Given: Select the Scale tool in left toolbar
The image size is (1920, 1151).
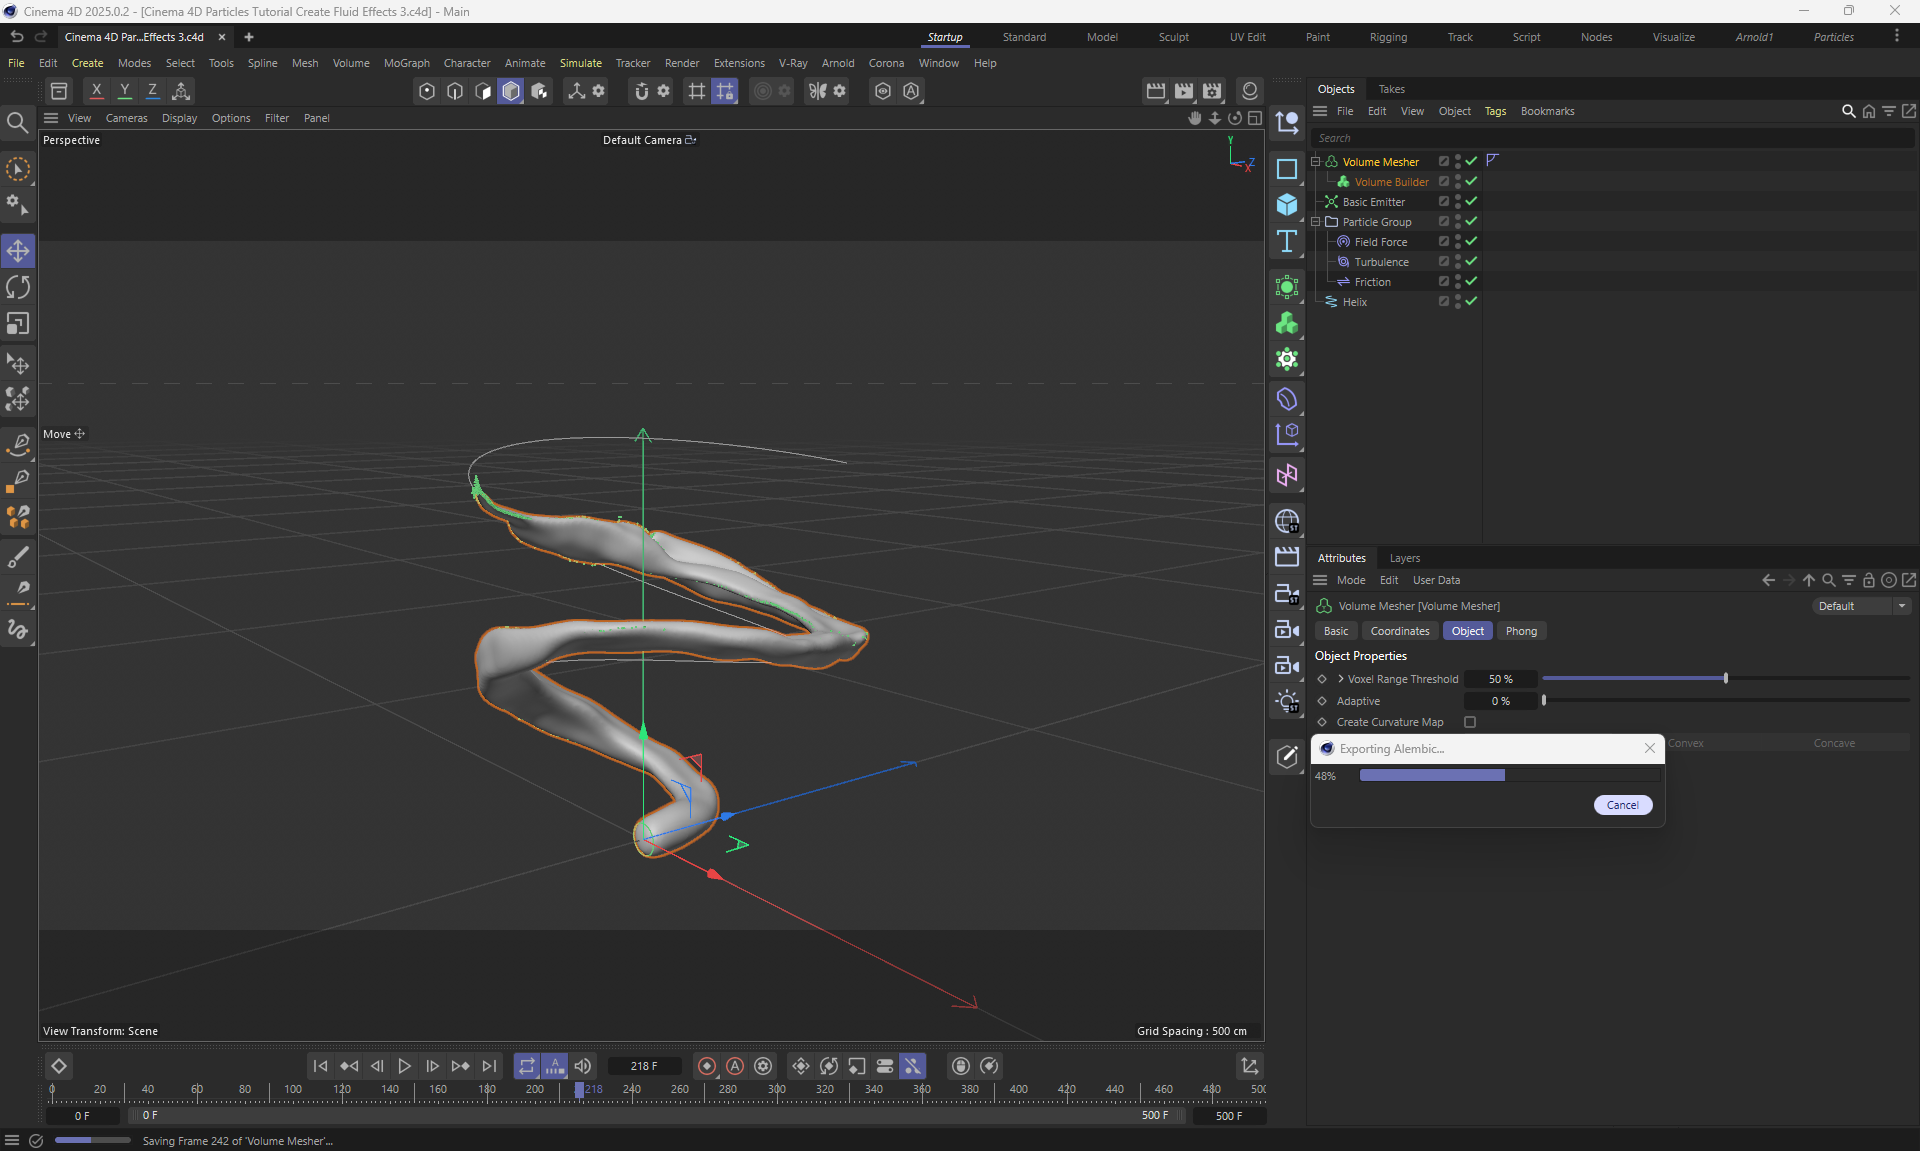Looking at the screenshot, I should (x=18, y=324).
